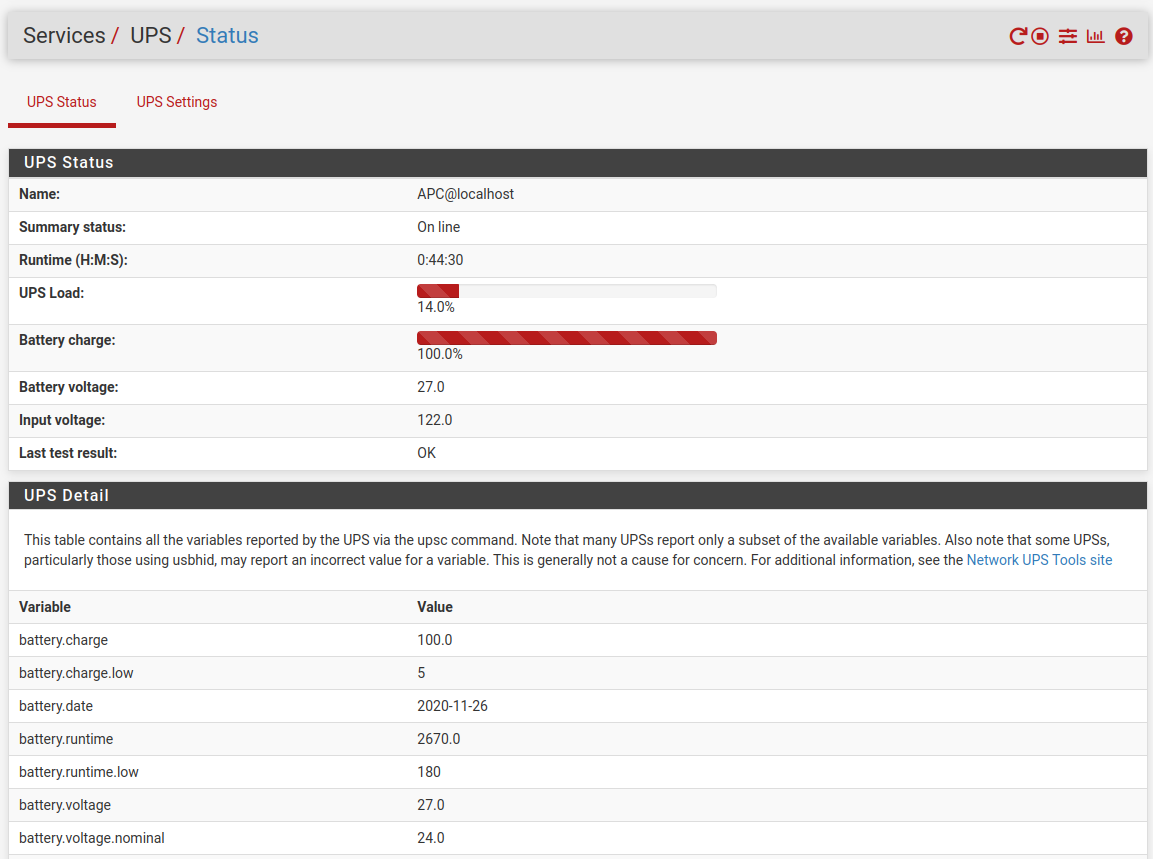Click the Variable column header
Viewport: 1153px width, 859px height.
click(x=45, y=607)
